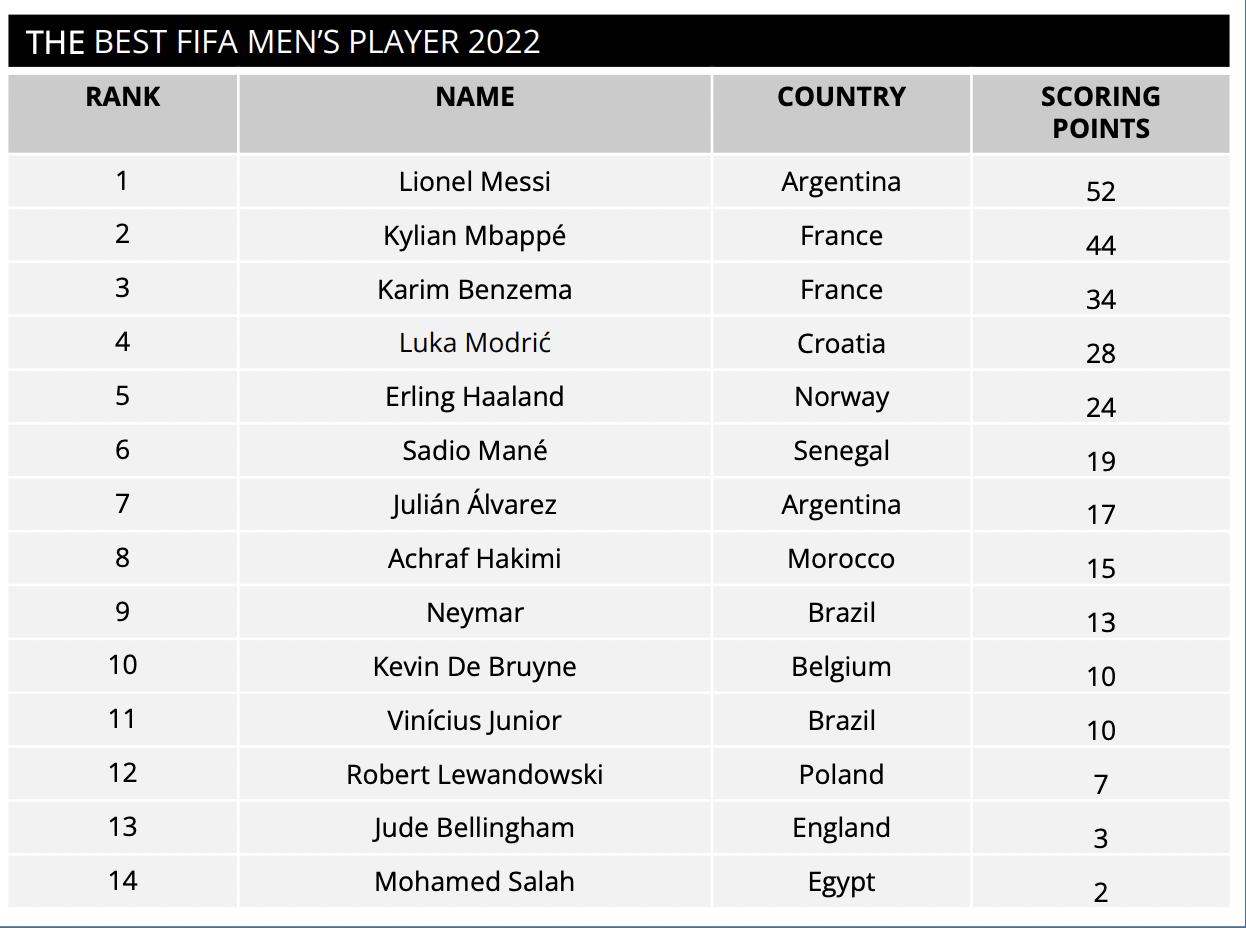Screen dimensions: 1246x928
Task: Click the NAME column header
Action: coord(475,97)
